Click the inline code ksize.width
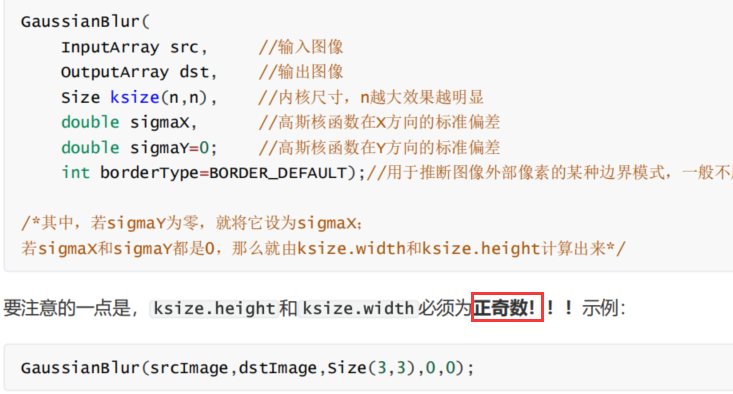 (358, 308)
